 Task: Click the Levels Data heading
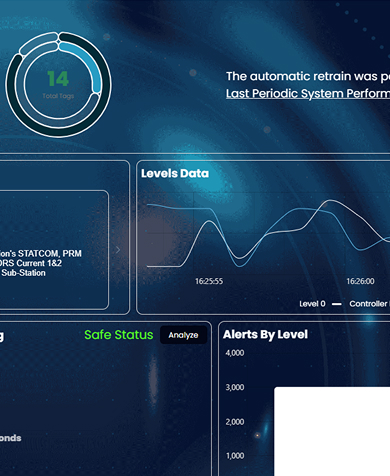click(175, 173)
